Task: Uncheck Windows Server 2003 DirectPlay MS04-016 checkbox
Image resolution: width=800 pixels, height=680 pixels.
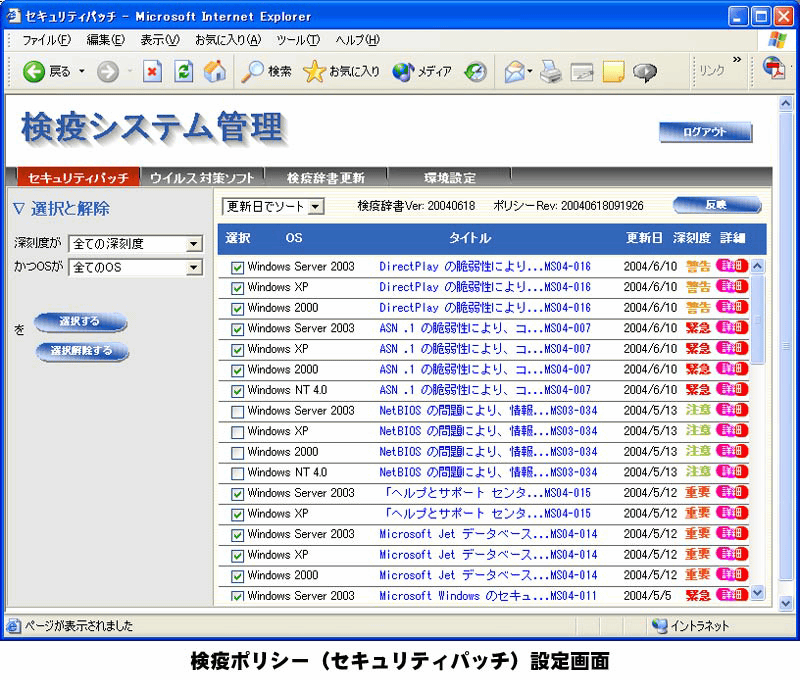Action: coord(237,267)
